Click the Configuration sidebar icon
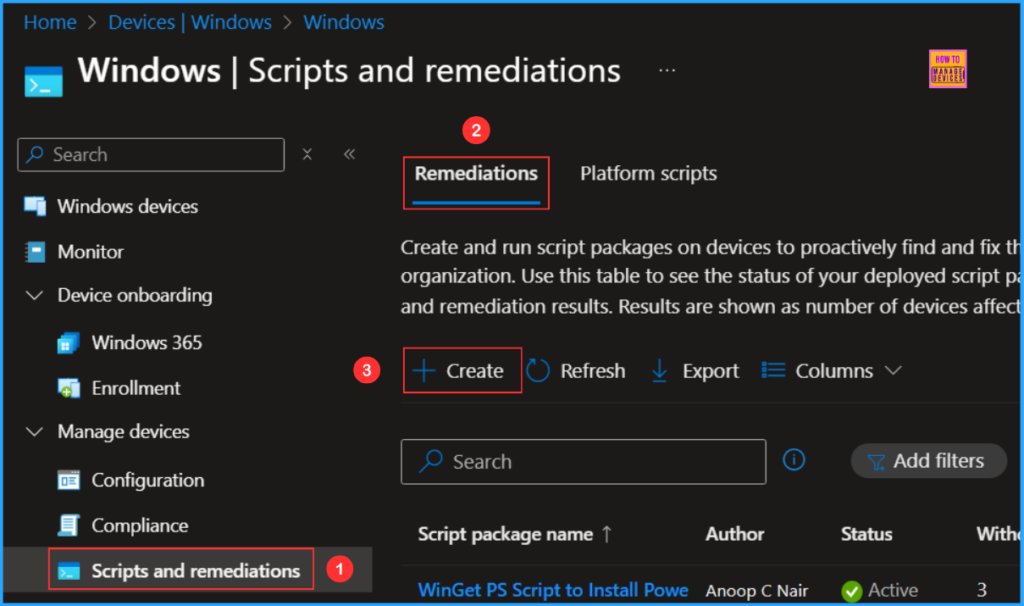This screenshot has width=1024, height=606. click(x=68, y=480)
